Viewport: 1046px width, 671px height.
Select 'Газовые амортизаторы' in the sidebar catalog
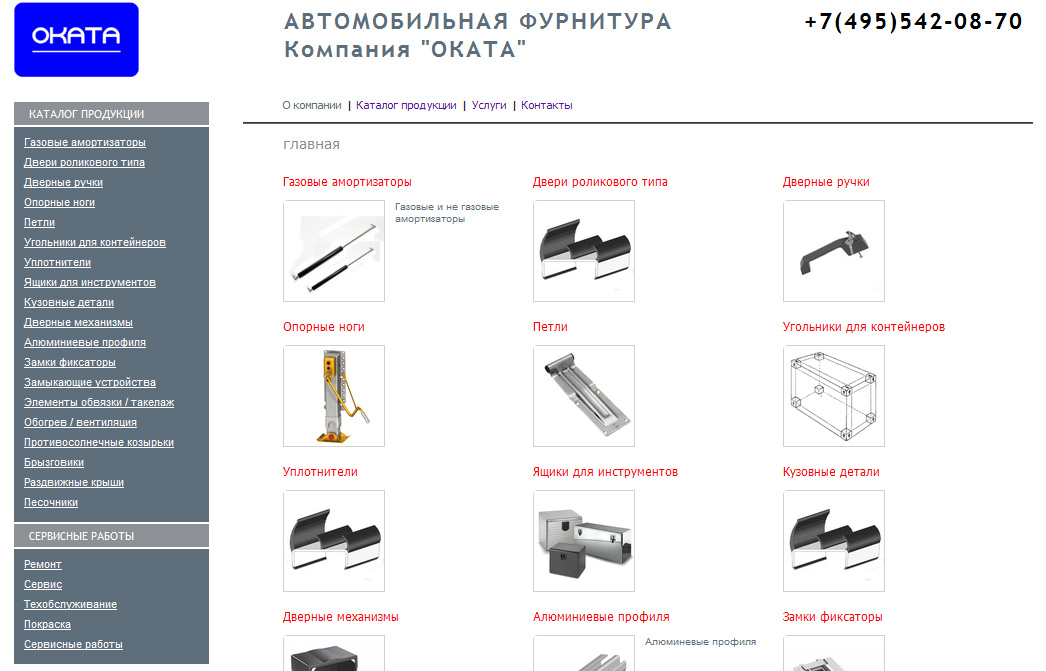click(85, 142)
